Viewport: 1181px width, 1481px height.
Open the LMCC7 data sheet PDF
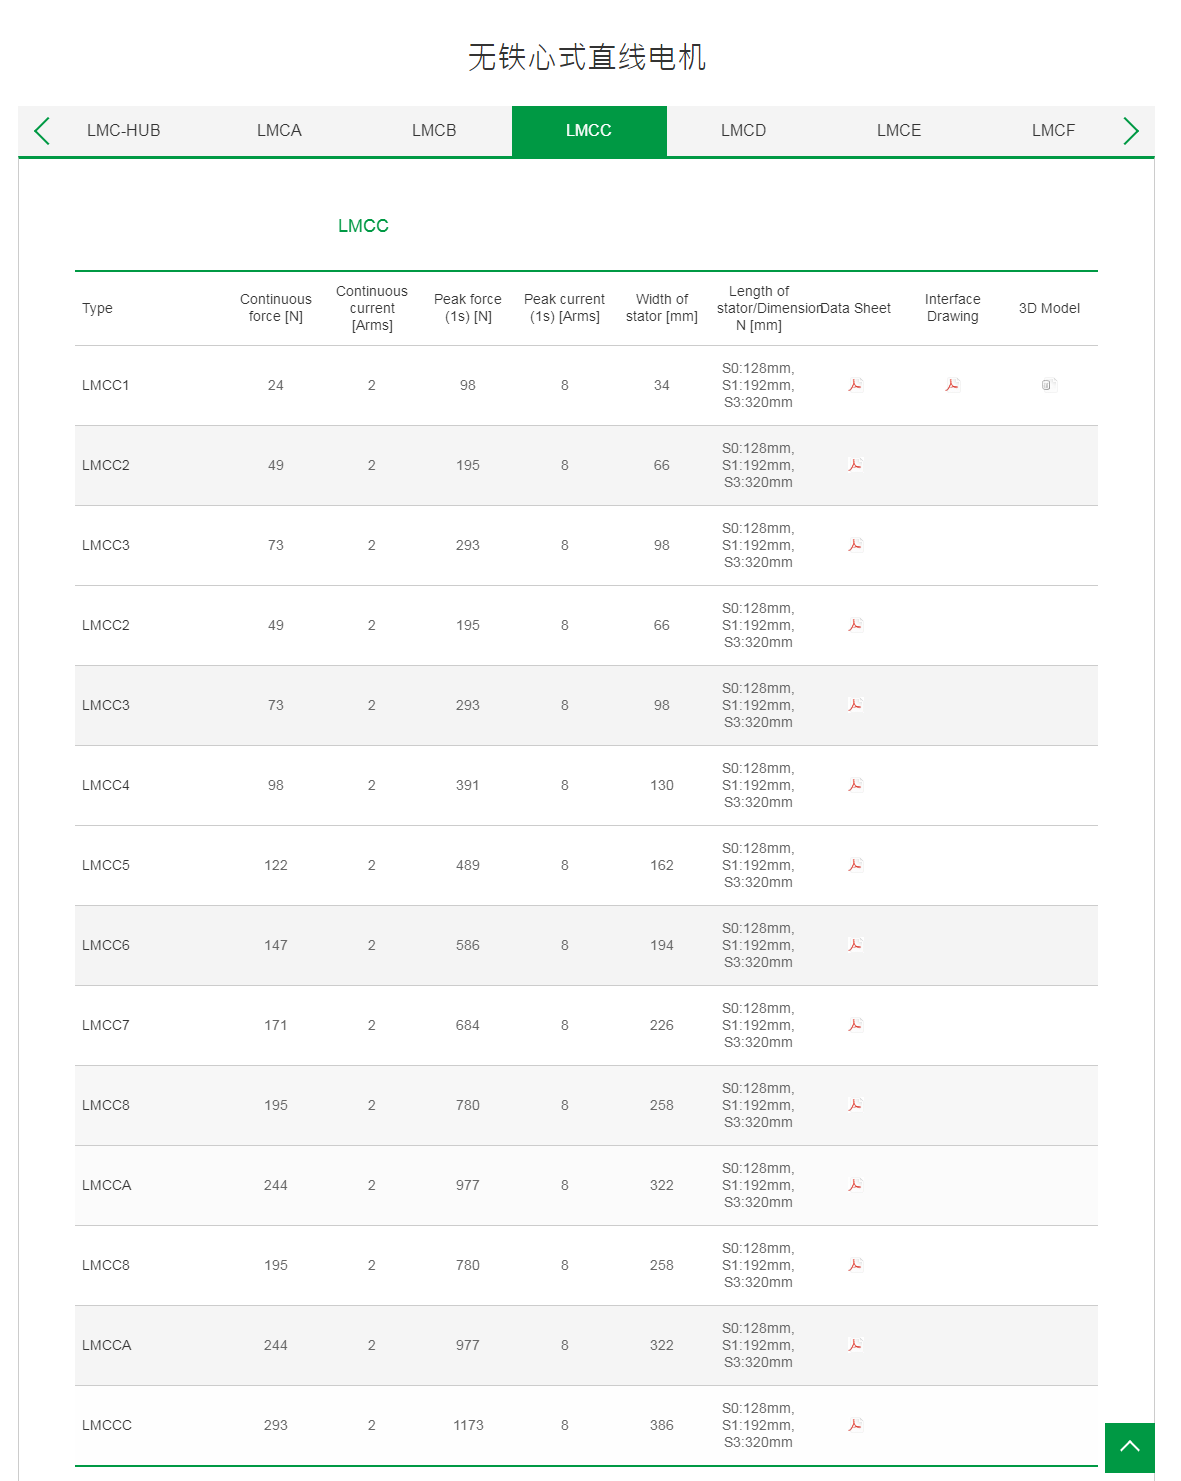tap(855, 1025)
